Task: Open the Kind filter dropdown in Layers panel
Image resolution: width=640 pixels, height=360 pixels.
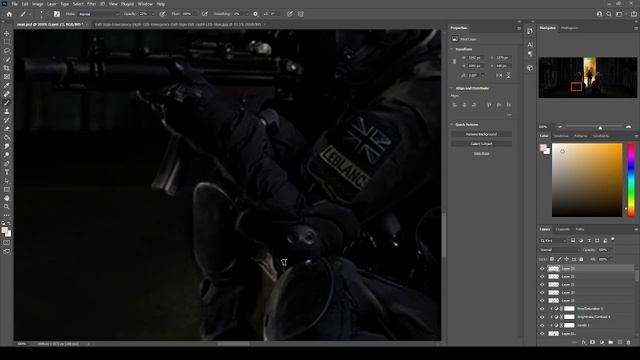Action: [553, 241]
